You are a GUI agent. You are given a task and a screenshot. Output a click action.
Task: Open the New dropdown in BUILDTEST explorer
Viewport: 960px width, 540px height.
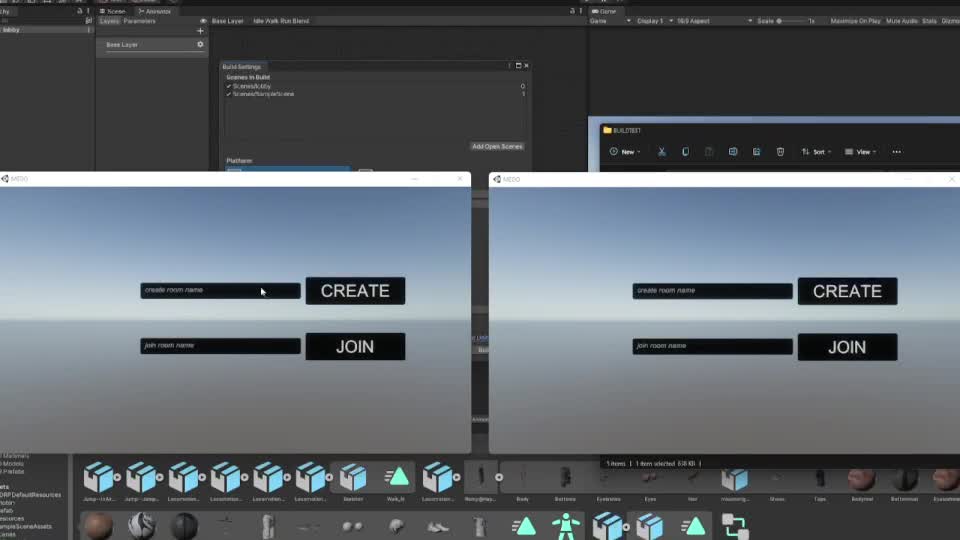pos(625,152)
